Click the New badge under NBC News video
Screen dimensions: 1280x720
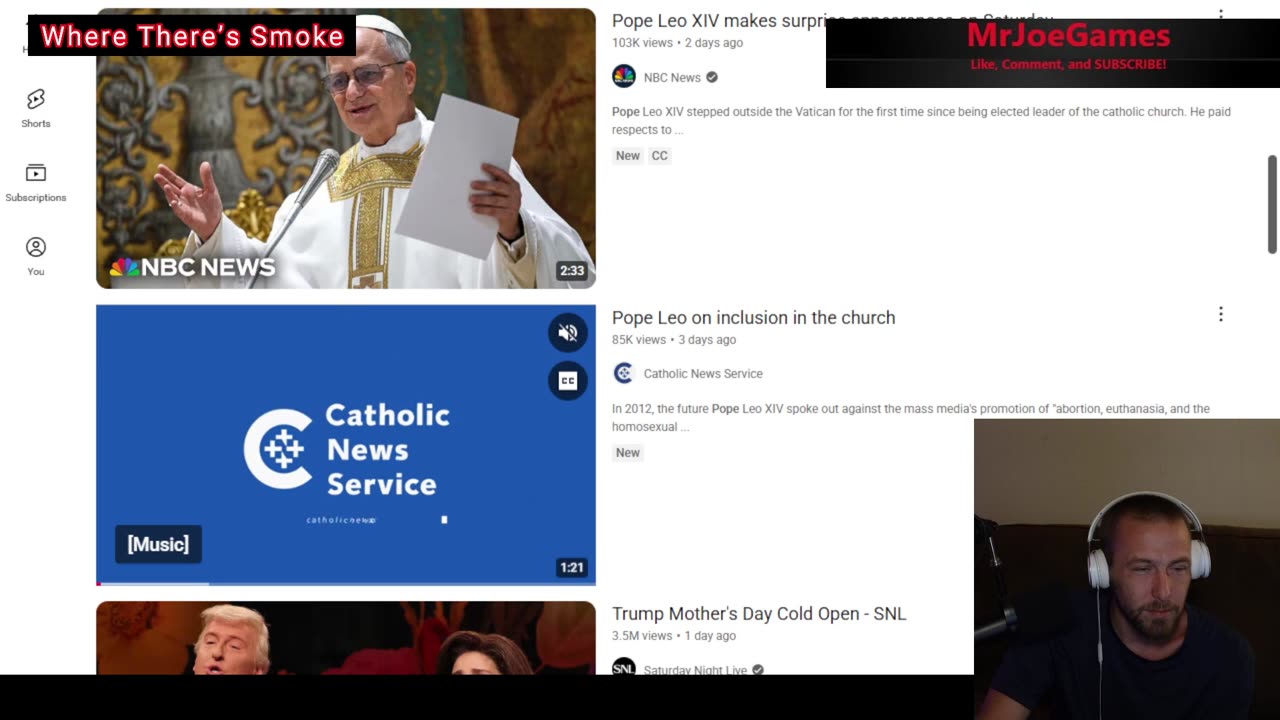[628, 156]
